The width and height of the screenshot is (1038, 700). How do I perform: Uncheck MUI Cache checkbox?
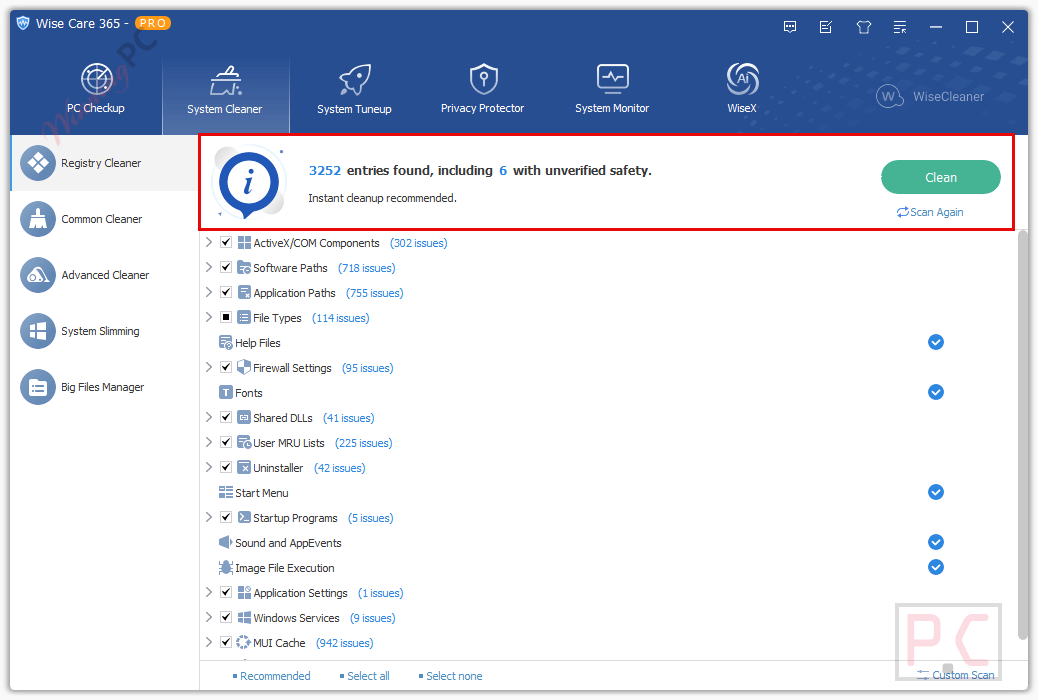click(226, 642)
